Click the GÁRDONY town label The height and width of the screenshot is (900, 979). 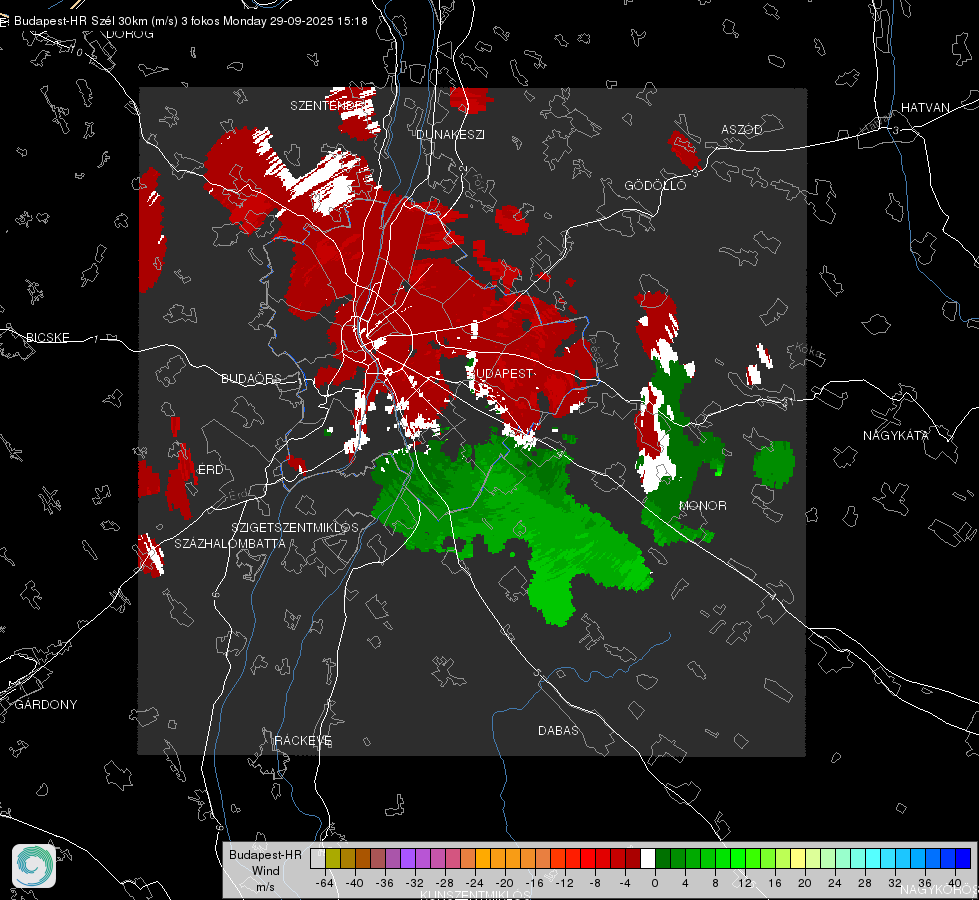coord(46,705)
